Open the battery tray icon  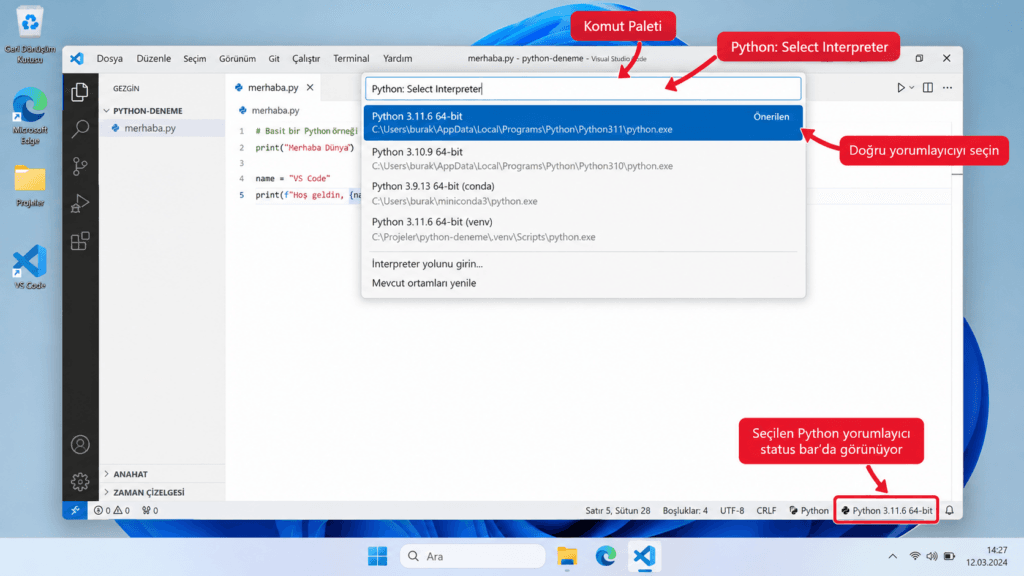949,556
